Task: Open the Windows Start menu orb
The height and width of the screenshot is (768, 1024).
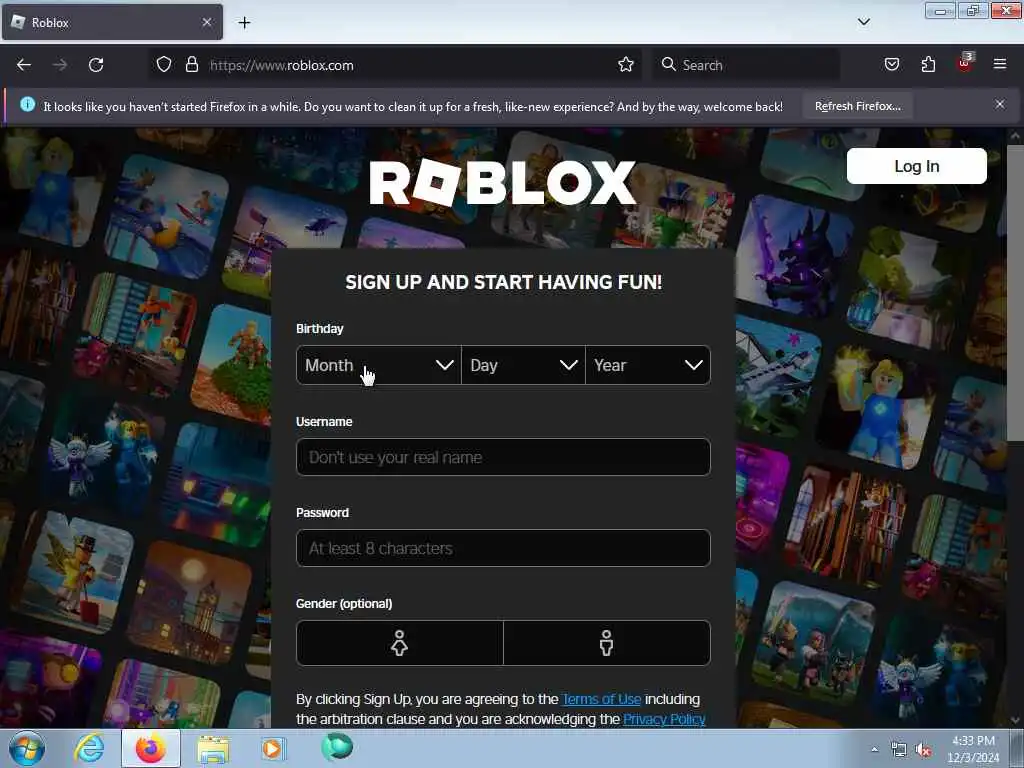Action: point(27,748)
